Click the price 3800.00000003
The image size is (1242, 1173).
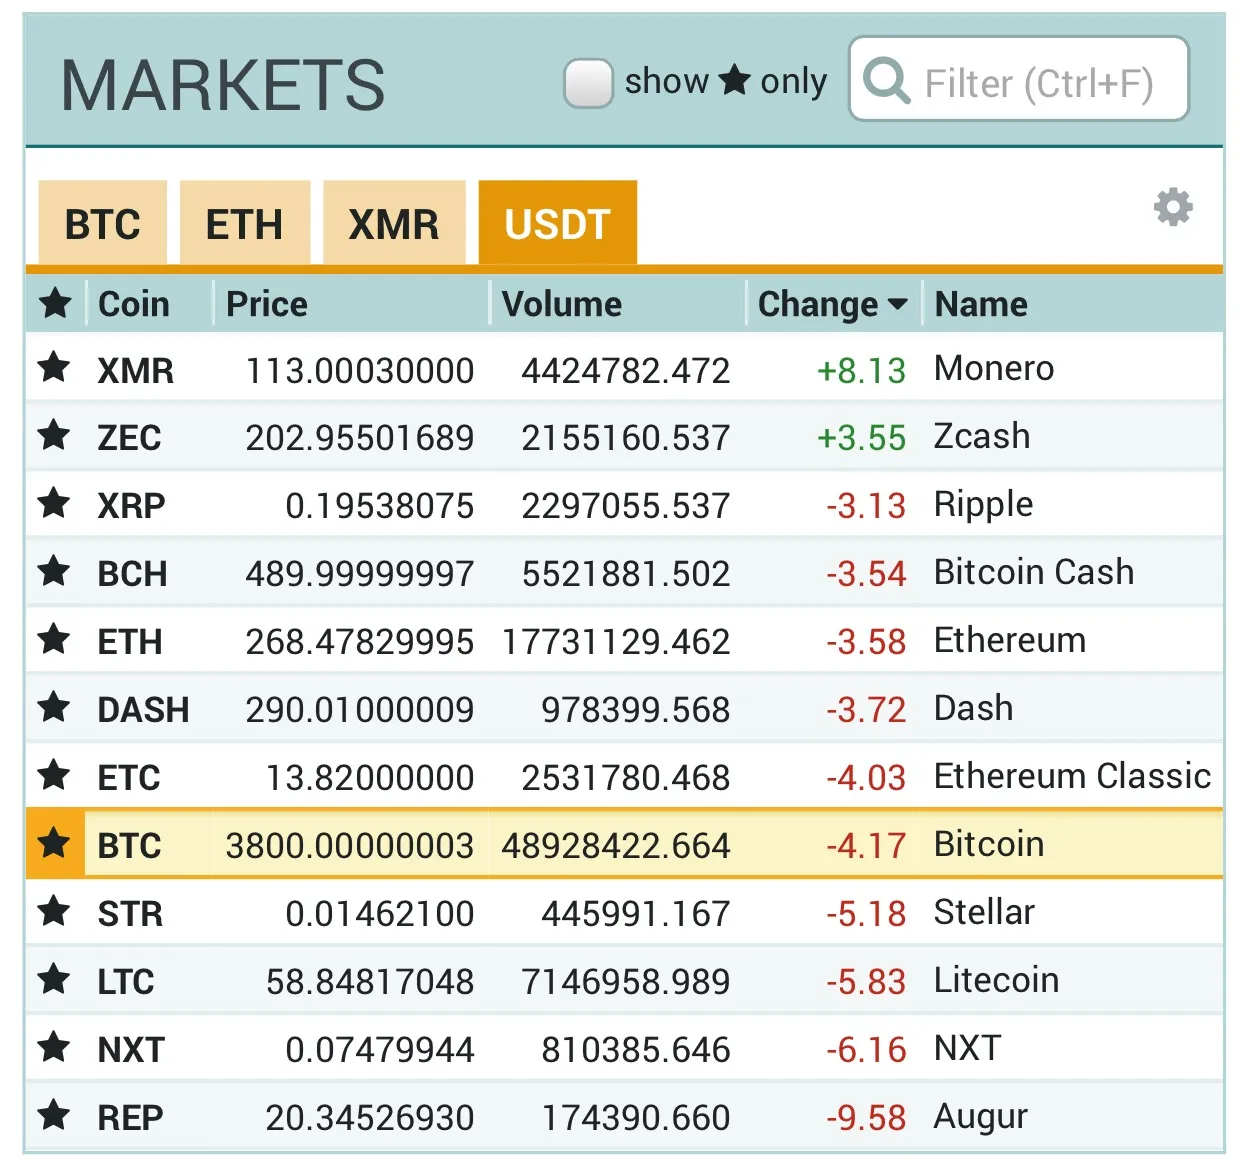pyautogui.click(x=350, y=846)
